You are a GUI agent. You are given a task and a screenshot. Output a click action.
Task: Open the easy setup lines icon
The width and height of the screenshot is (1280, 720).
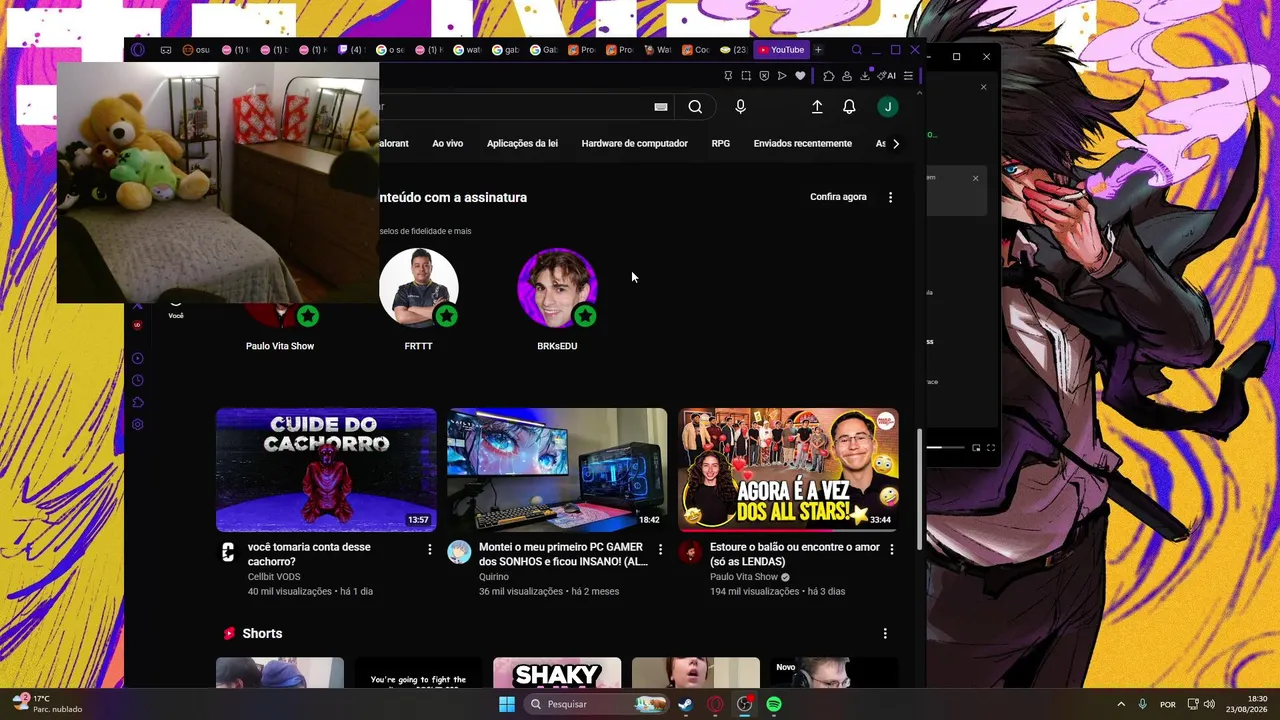pos(908,76)
